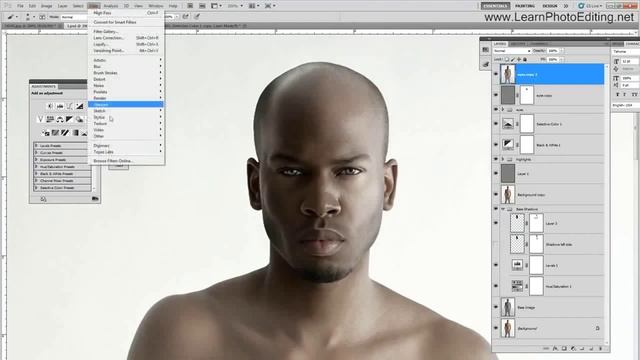Viewport: 640px width, 360px height.
Task: Add a Brightness/Contrast adjustment in Adjustments panel
Action: (50, 106)
